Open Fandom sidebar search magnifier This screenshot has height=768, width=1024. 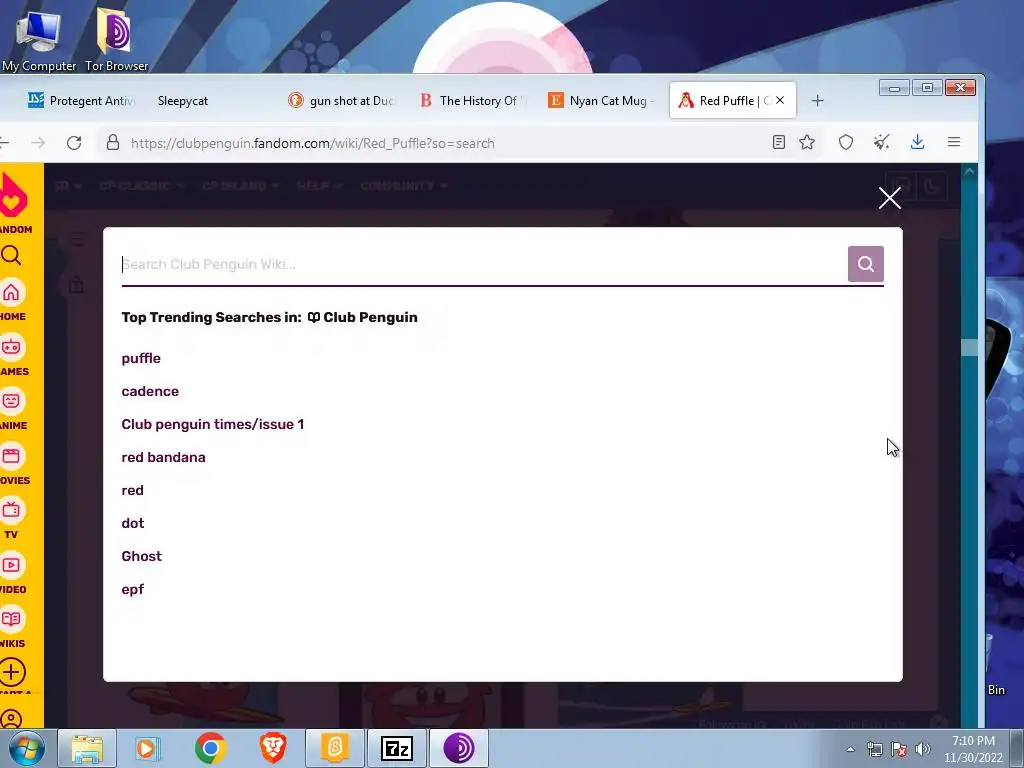[x=10, y=255]
